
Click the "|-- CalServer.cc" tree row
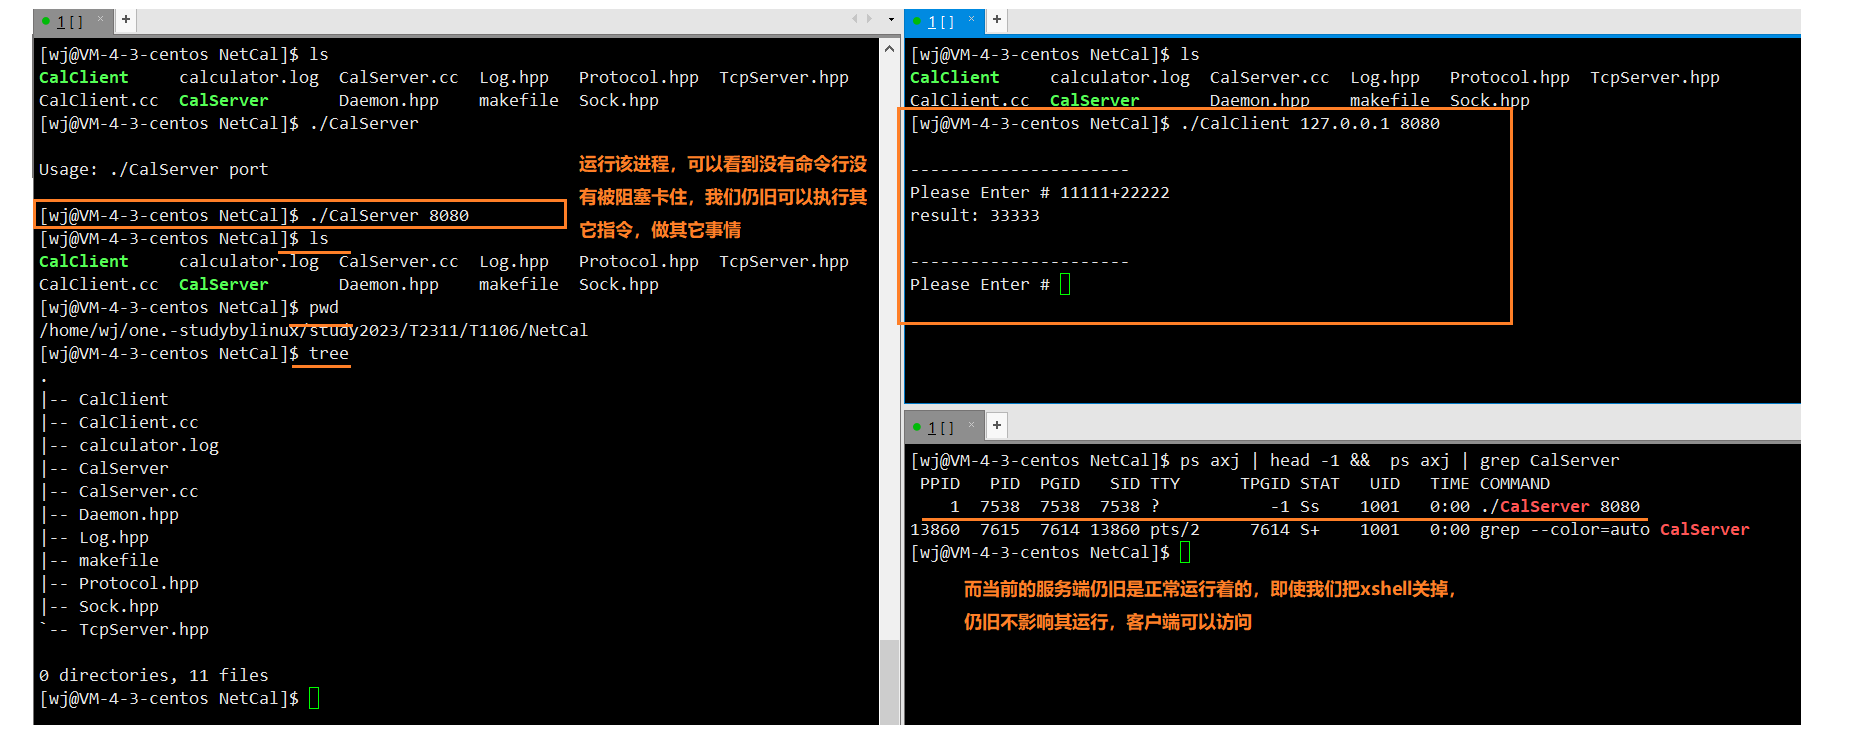click(119, 491)
